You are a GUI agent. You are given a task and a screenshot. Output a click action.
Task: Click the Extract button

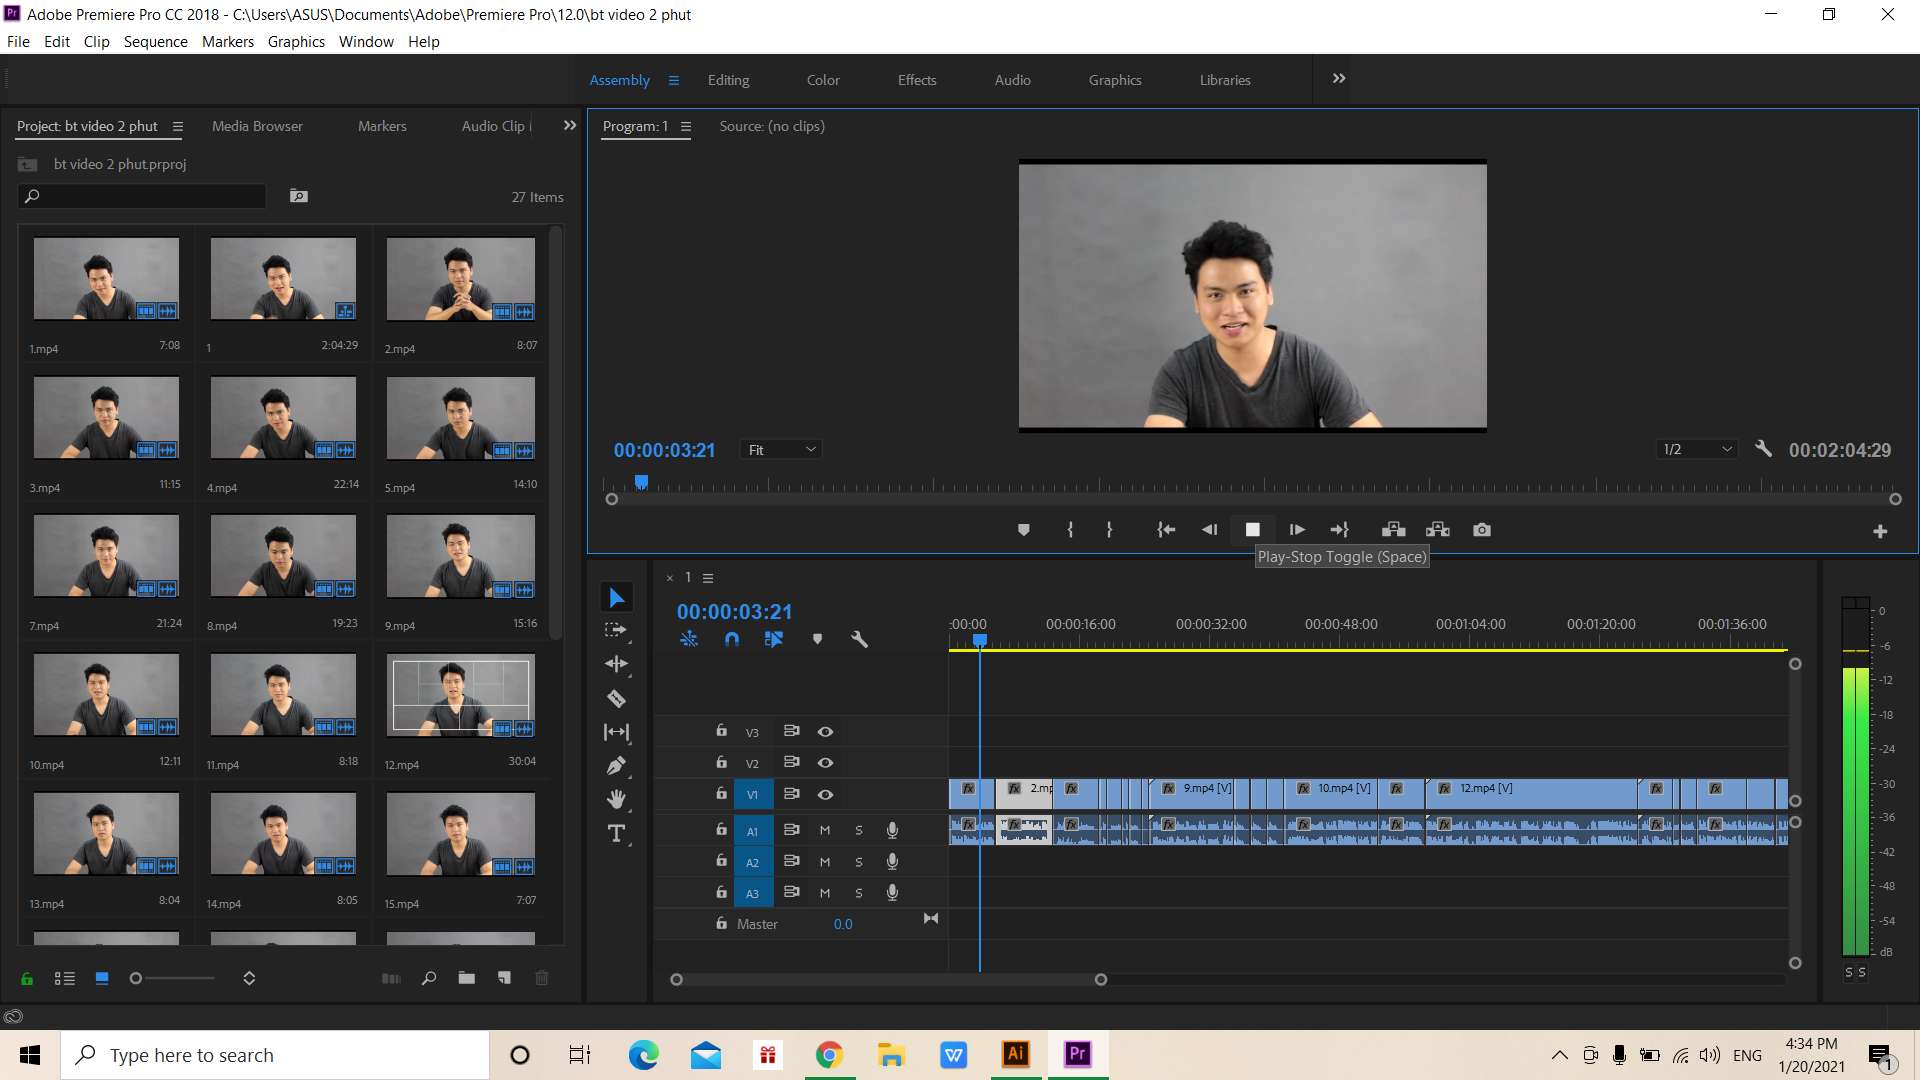tap(1438, 530)
